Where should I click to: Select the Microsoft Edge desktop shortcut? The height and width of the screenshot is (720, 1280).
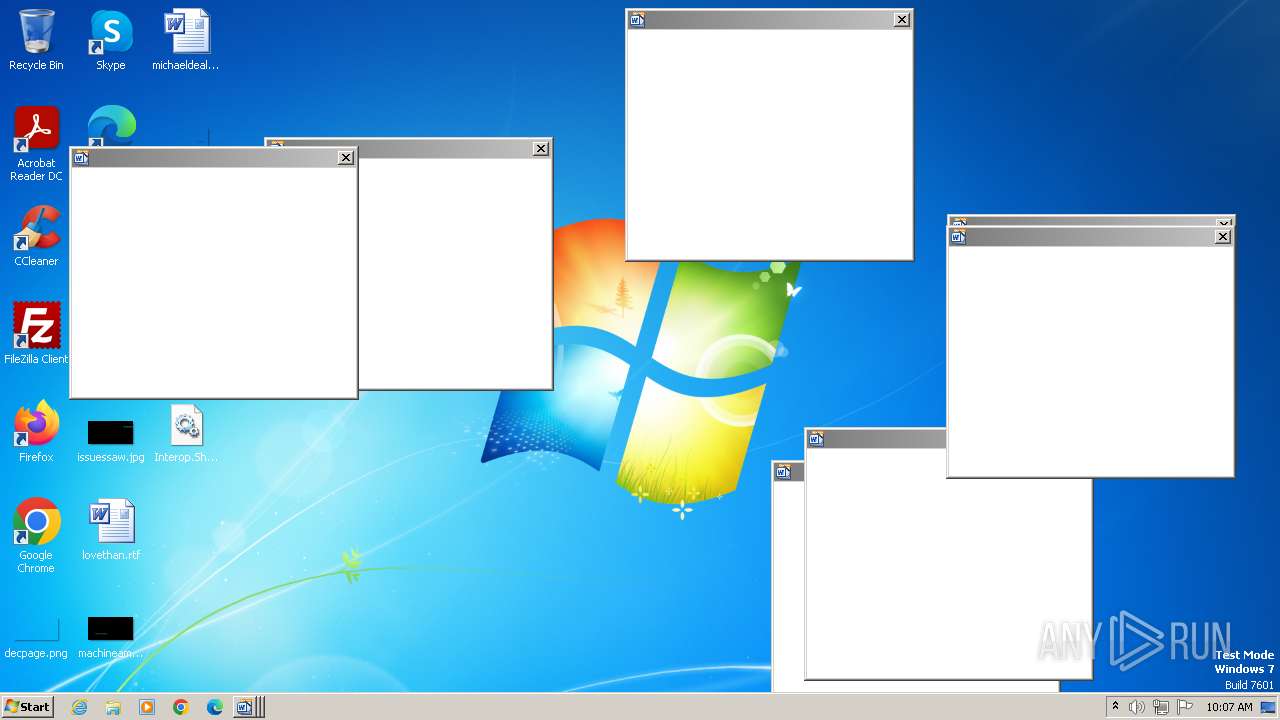point(111,124)
